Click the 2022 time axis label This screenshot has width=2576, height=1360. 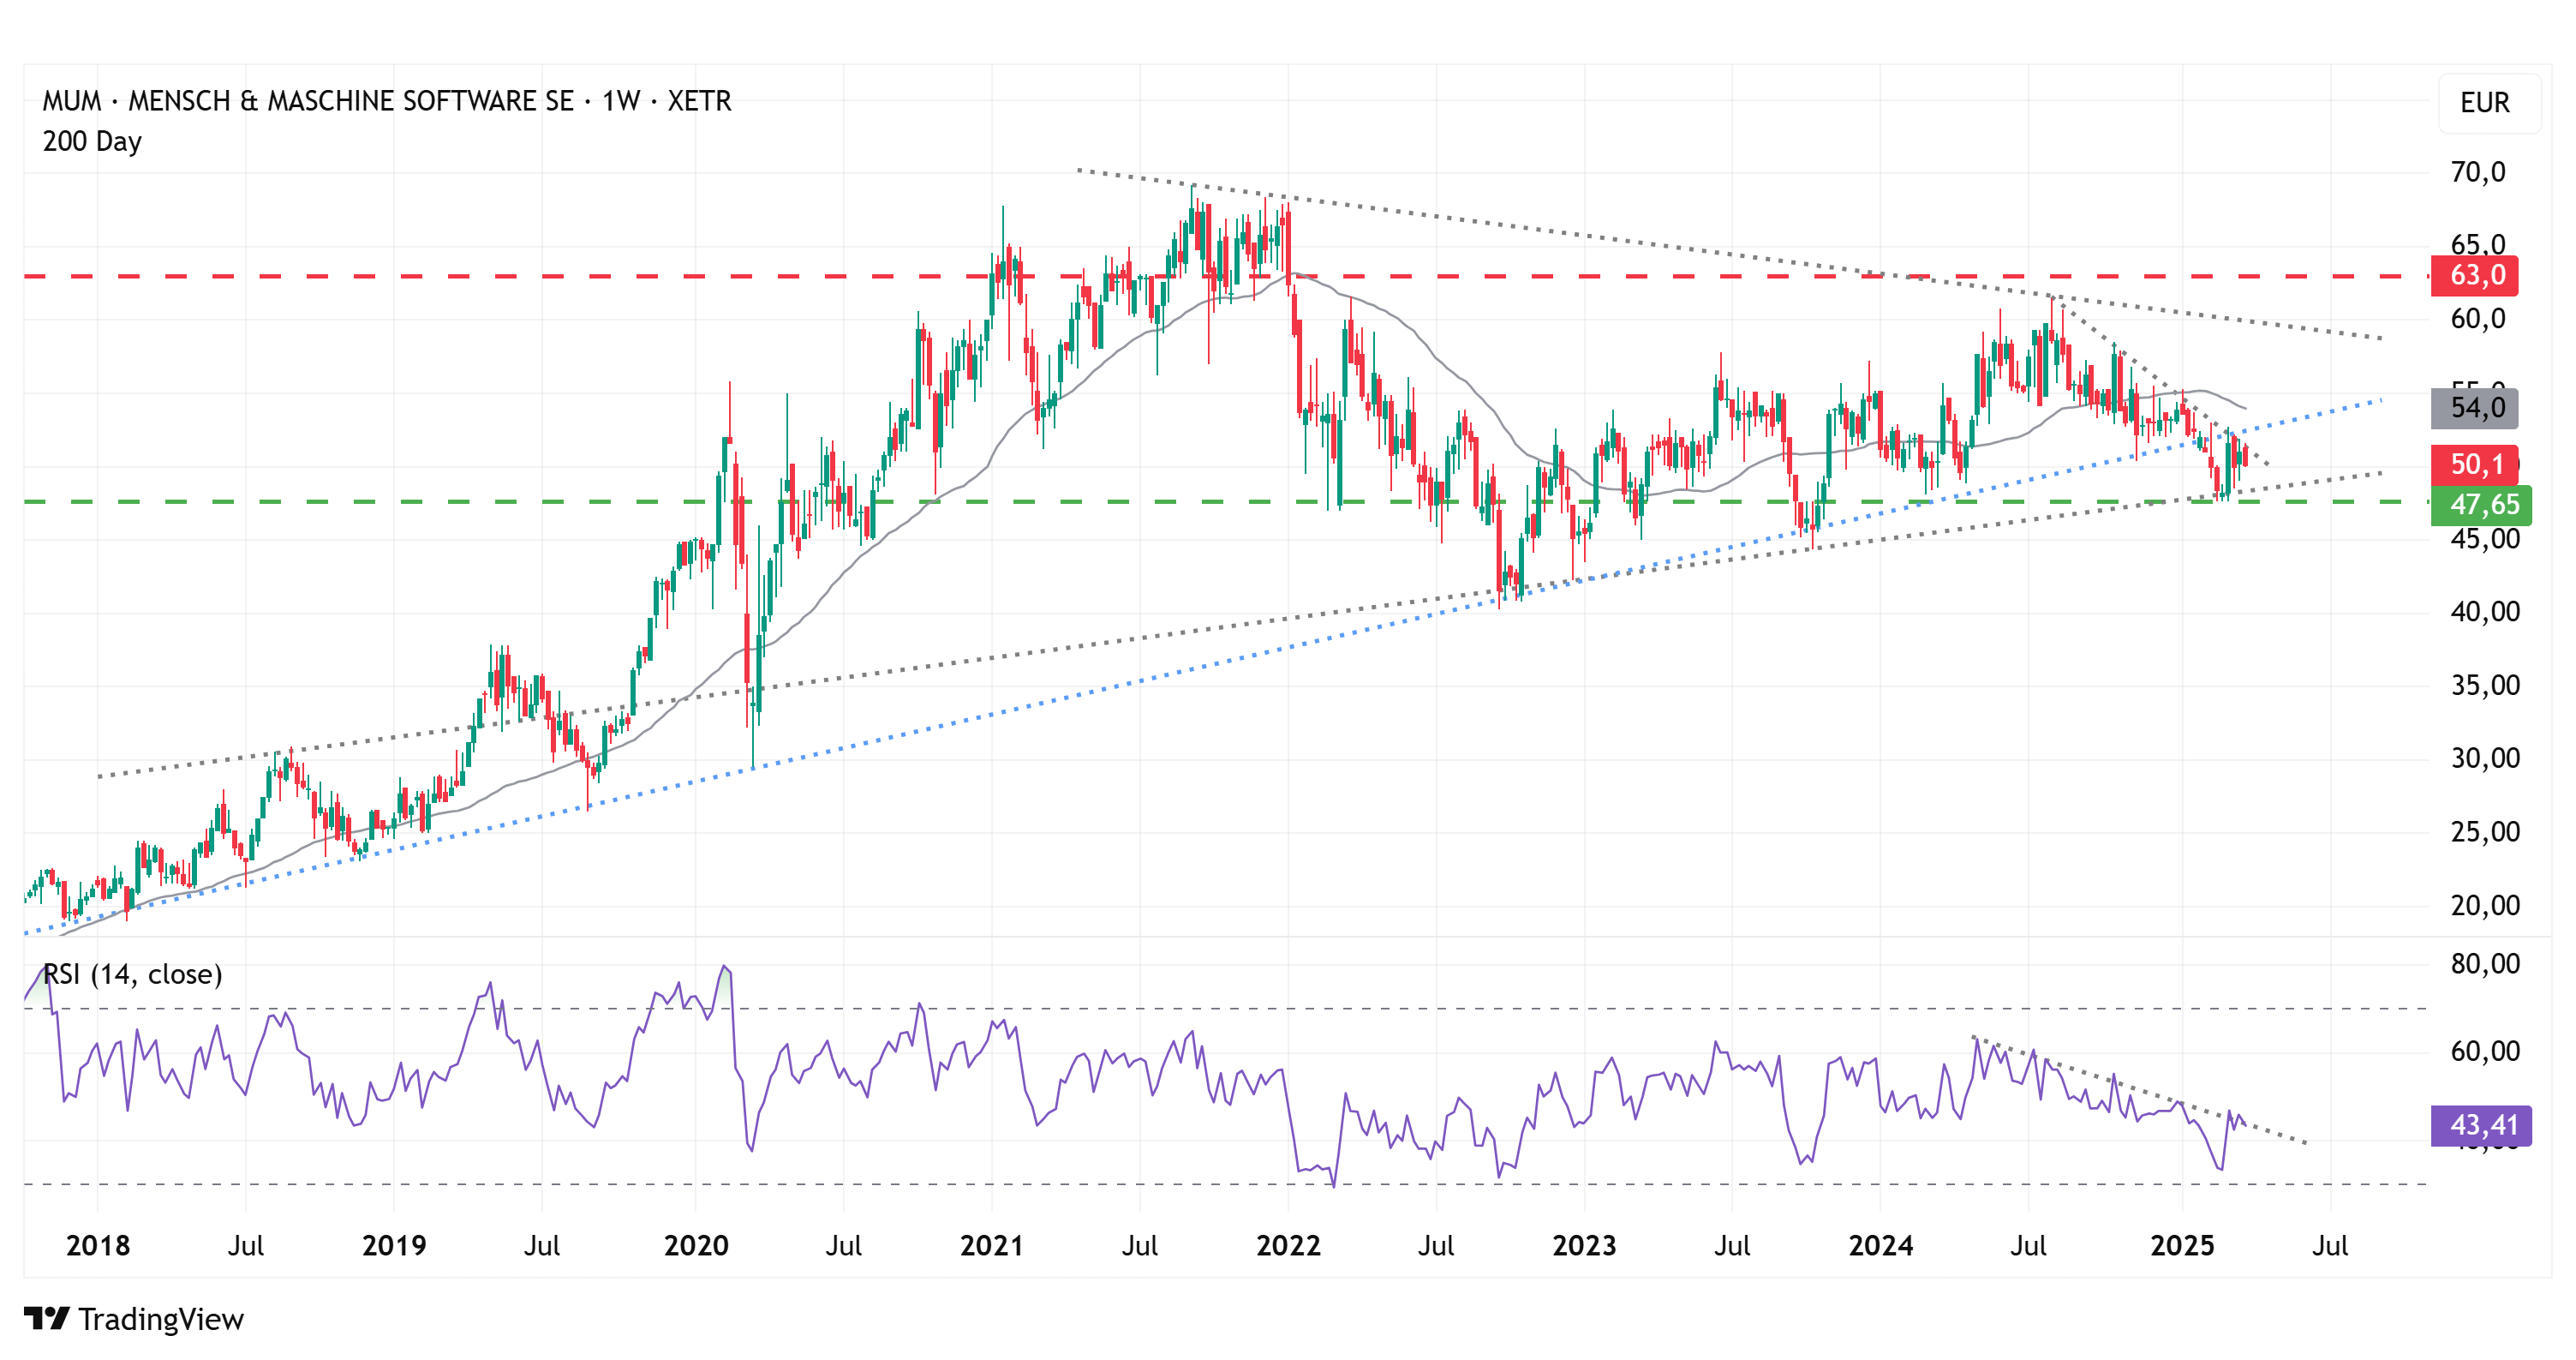tap(1288, 1246)
